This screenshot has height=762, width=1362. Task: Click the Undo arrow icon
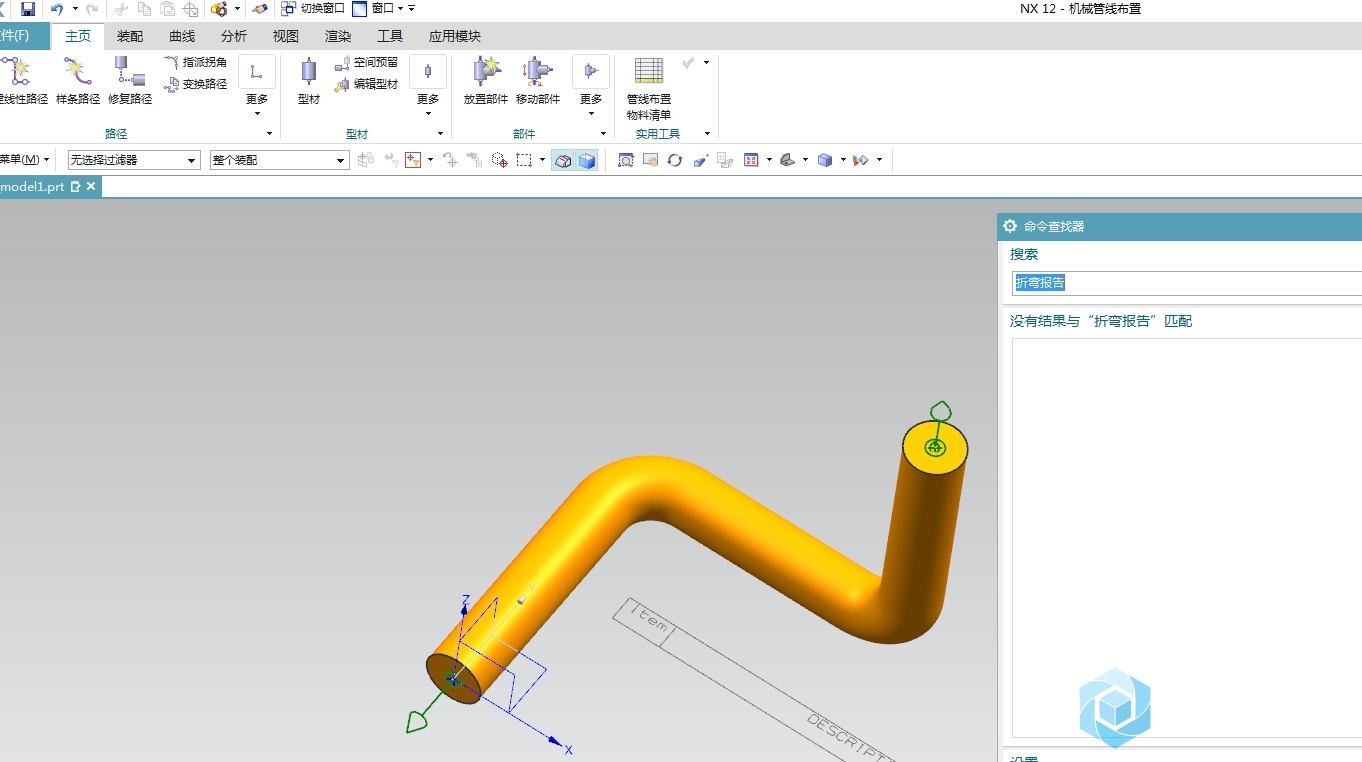click(x=57, y=9)
